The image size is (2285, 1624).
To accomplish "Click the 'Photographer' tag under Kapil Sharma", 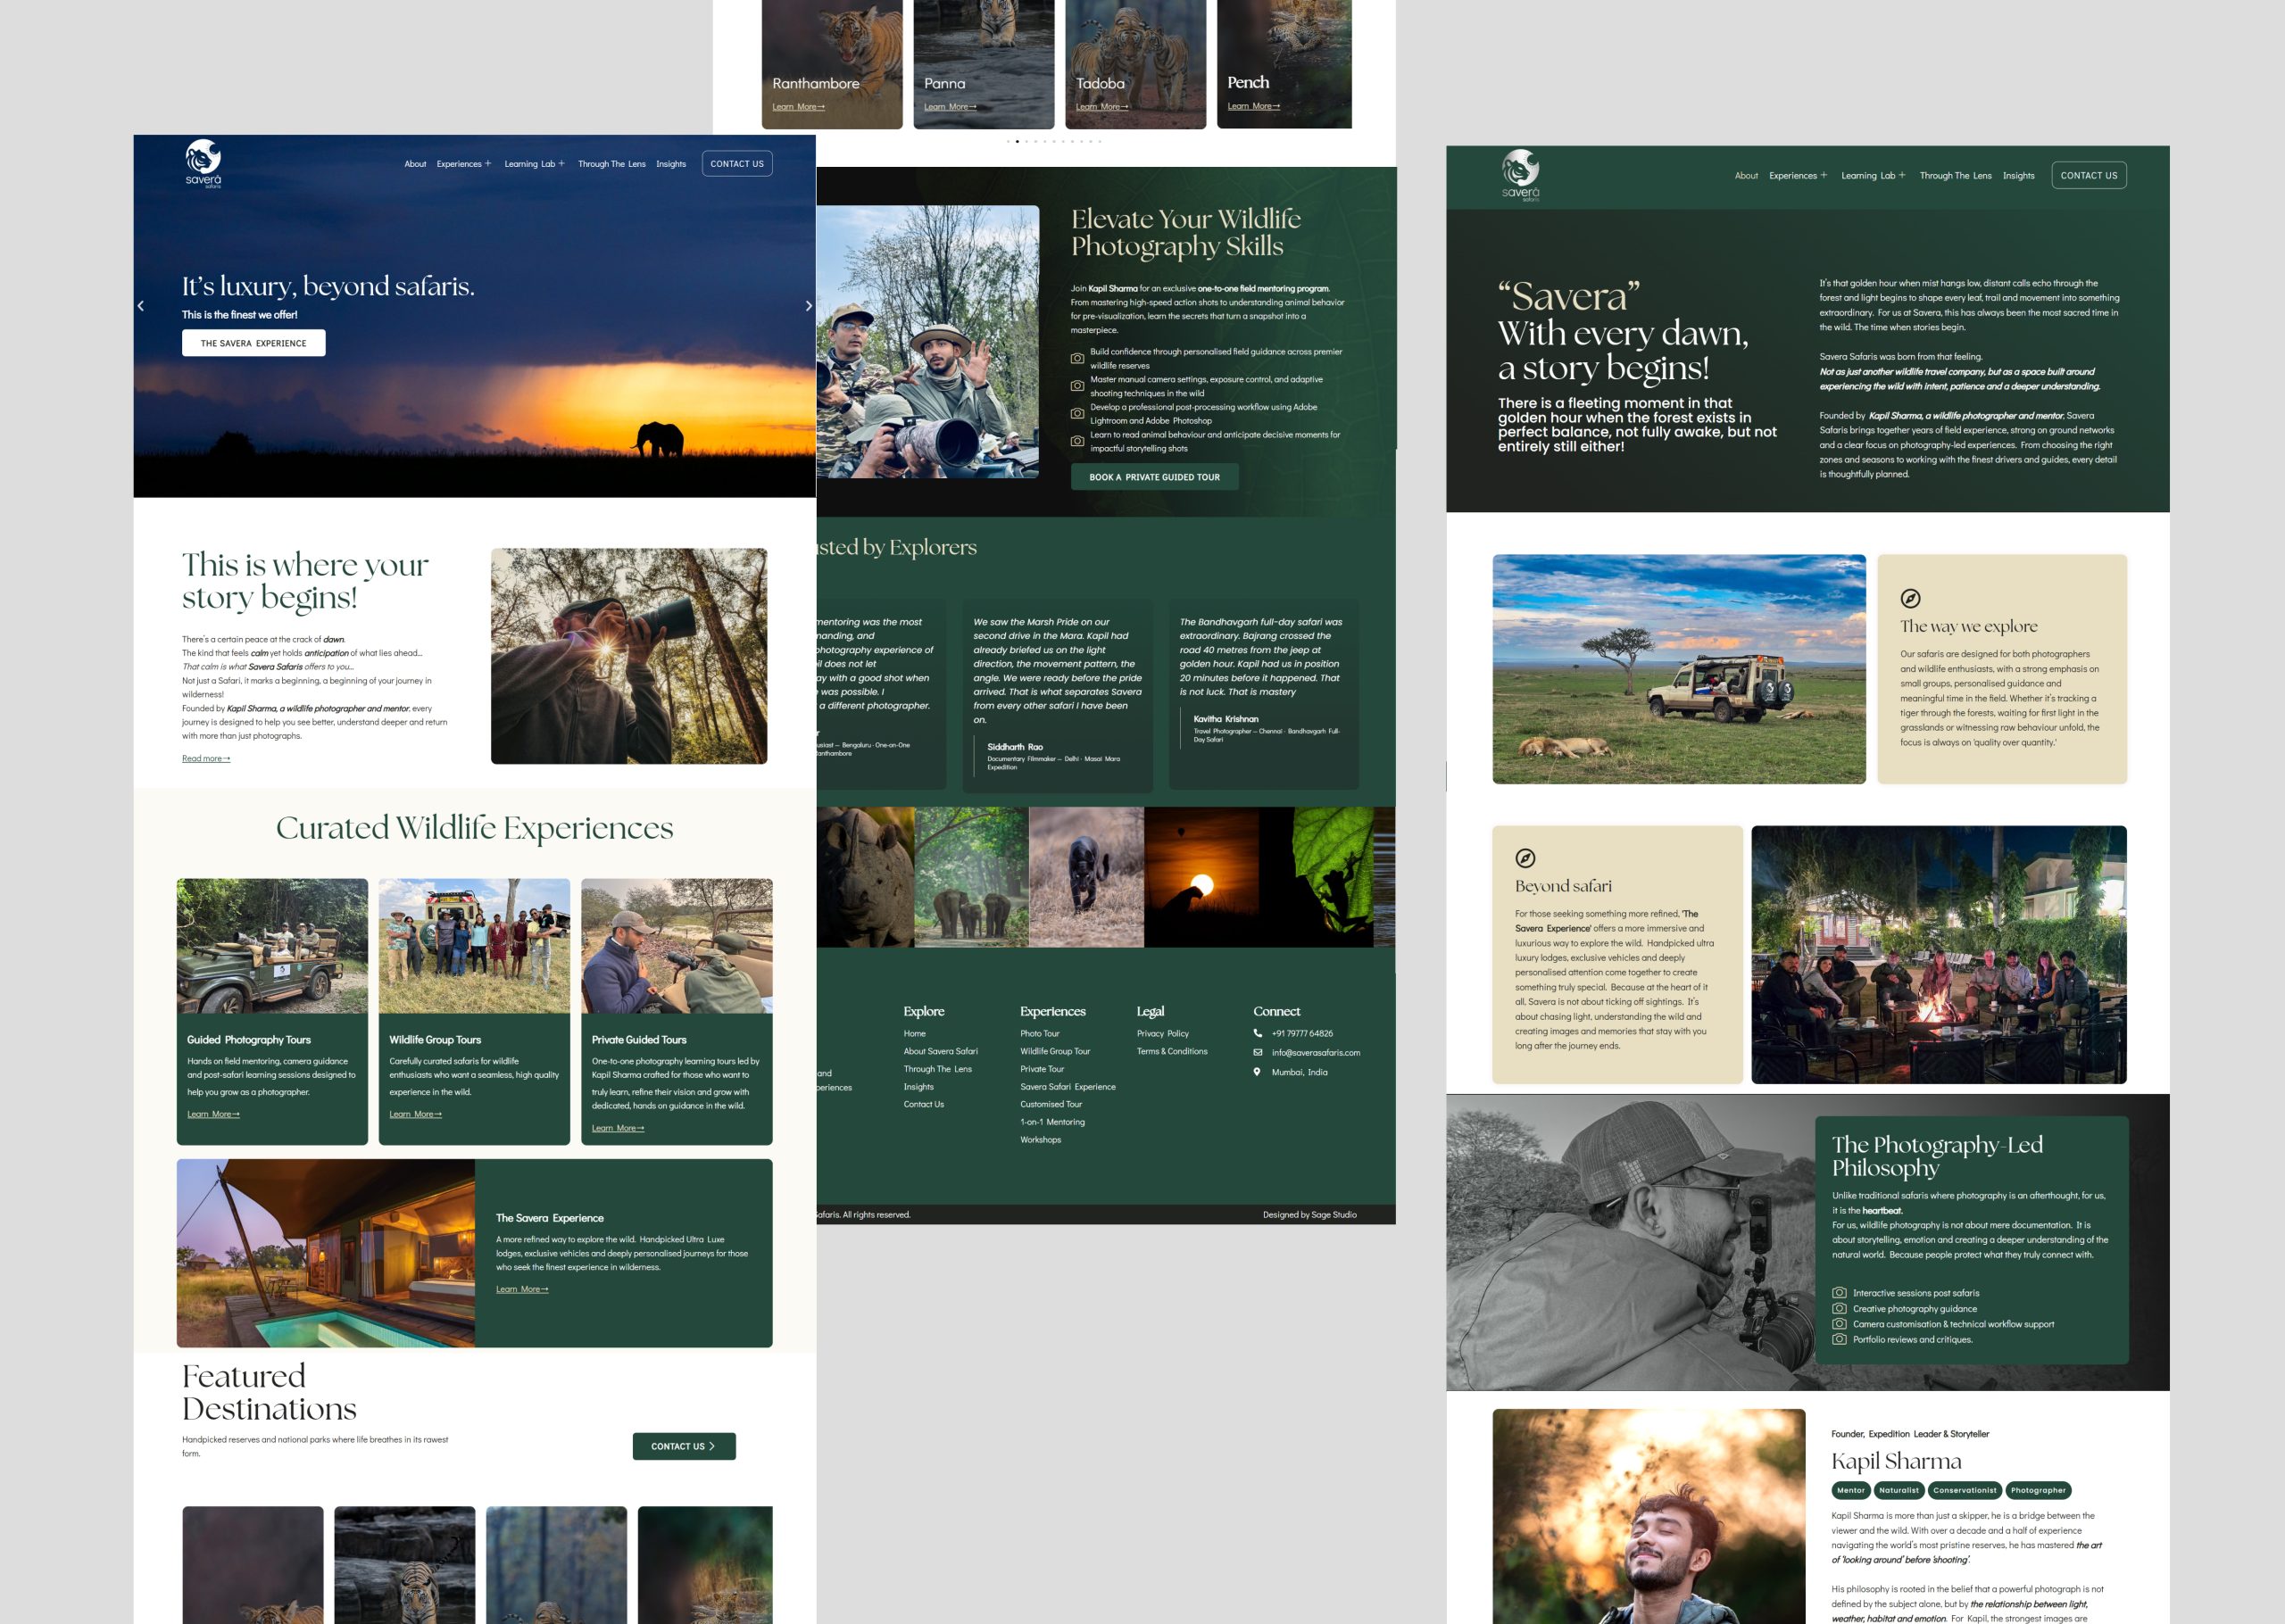I will [x=2038, y=1490].
